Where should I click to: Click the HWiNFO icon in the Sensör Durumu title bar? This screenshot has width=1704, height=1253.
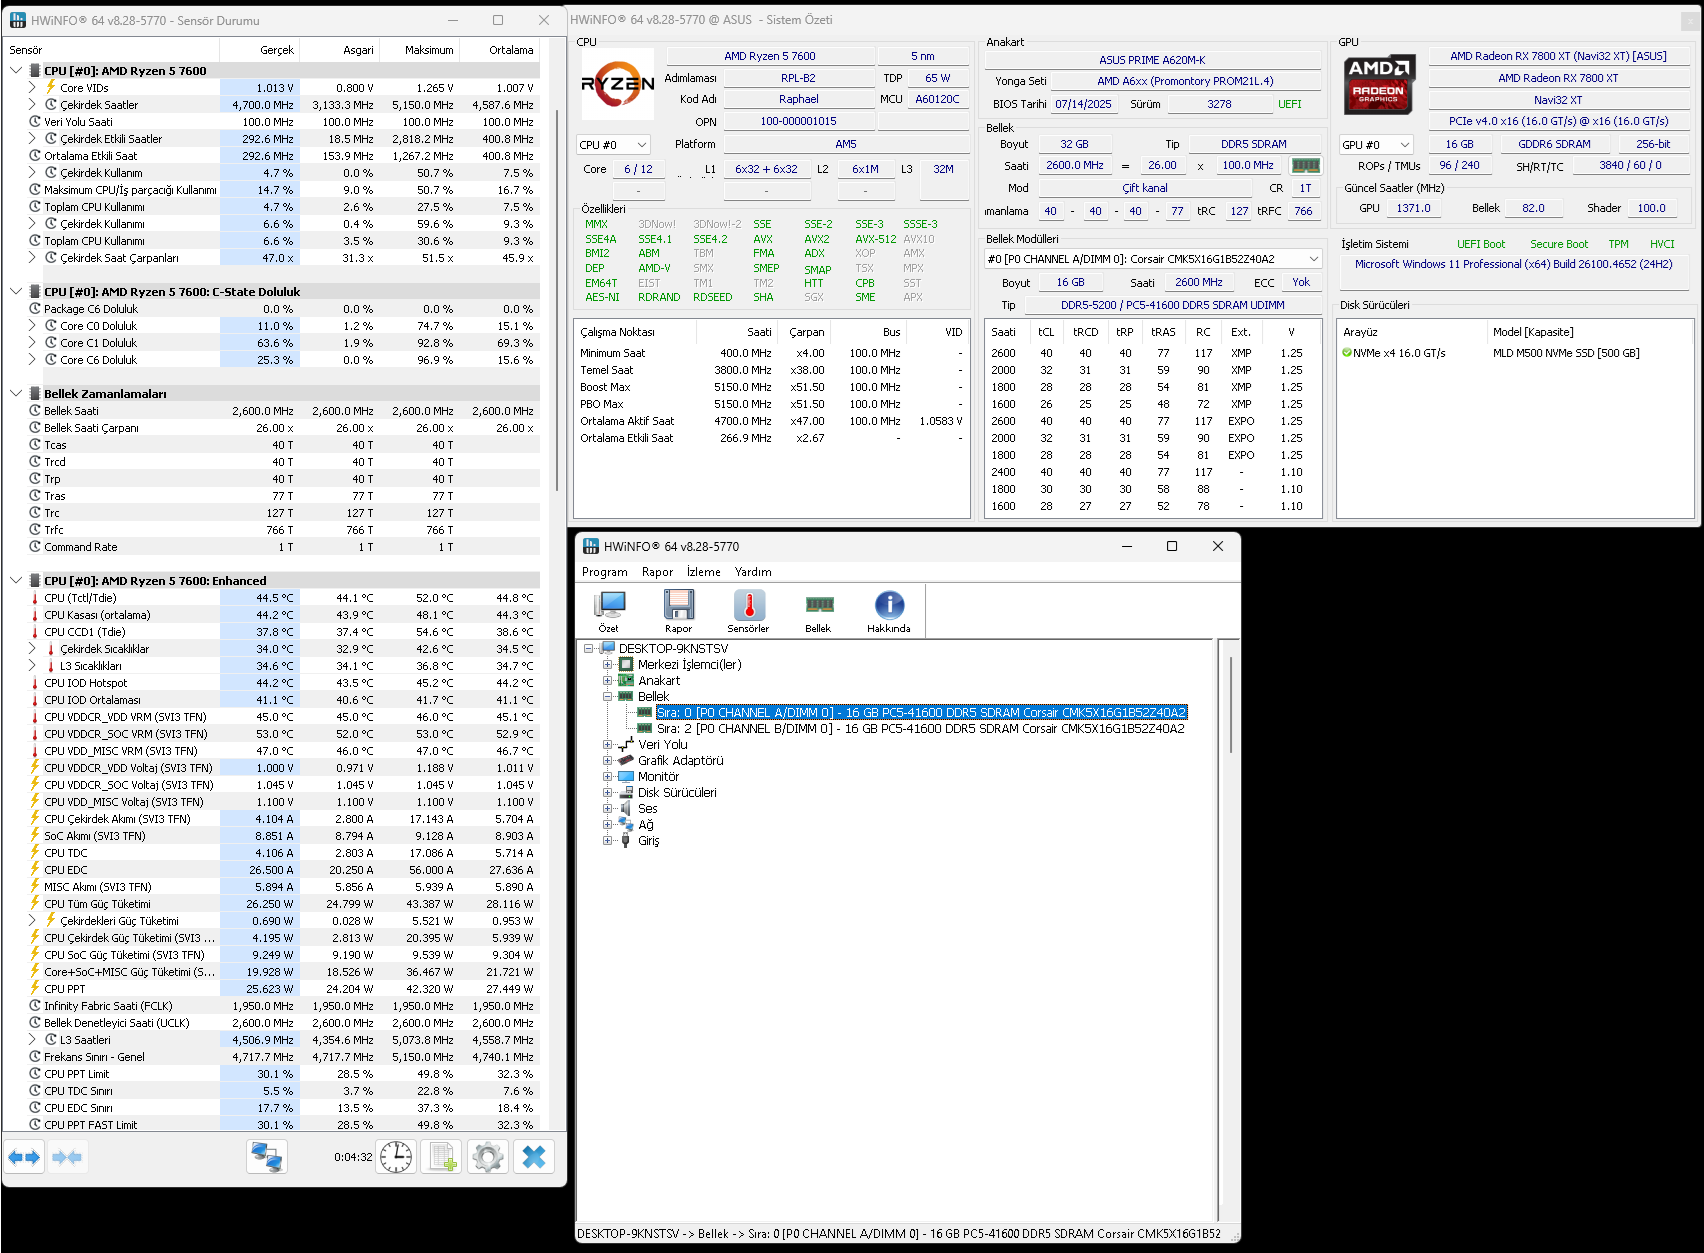tap(18, 20)
